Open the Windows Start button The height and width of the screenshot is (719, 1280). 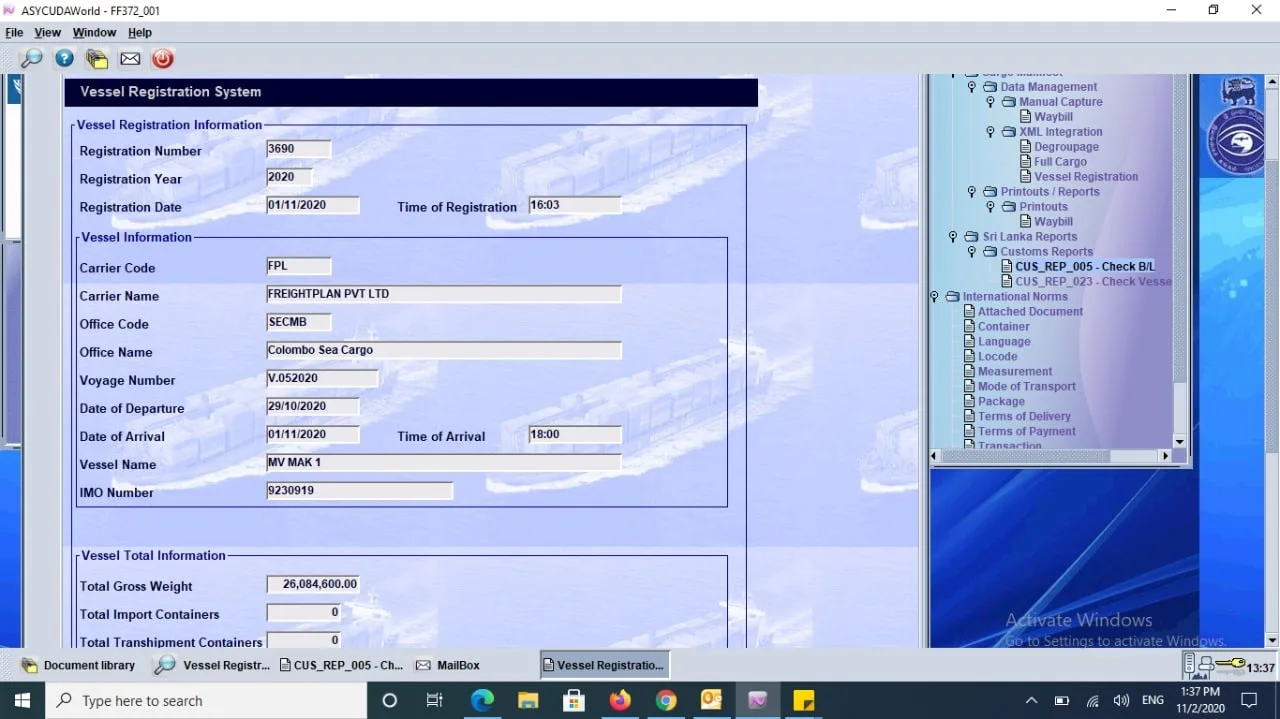click(x=22, y=700)
